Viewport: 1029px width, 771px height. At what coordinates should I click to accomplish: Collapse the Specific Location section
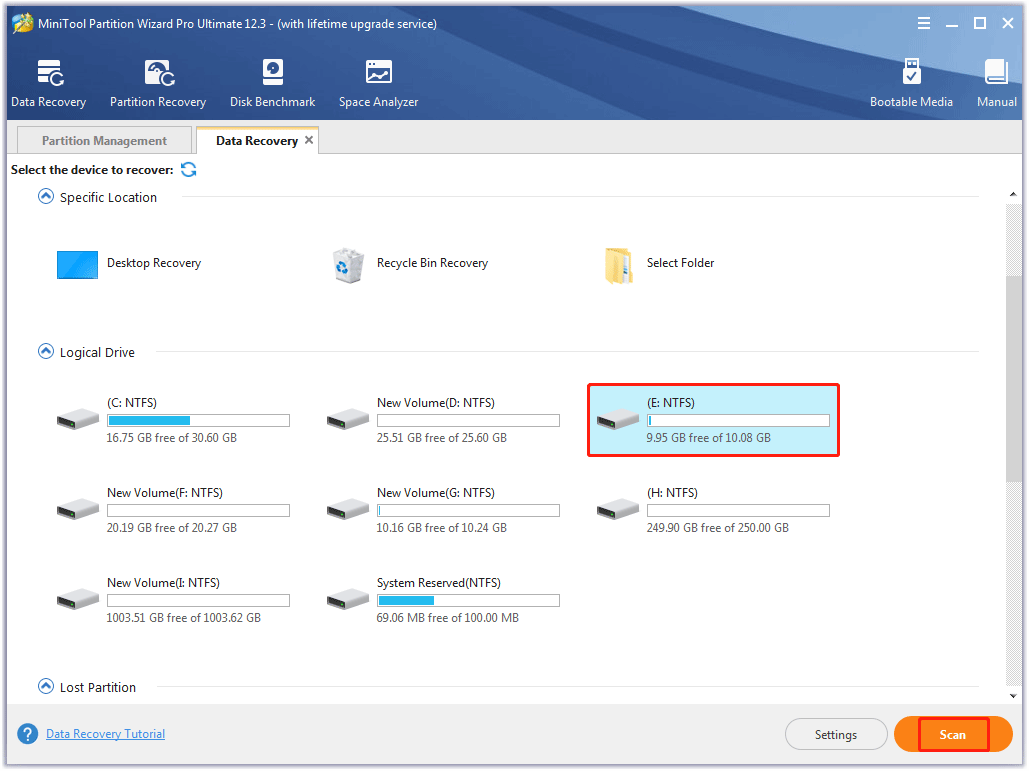tap(45, 196)
